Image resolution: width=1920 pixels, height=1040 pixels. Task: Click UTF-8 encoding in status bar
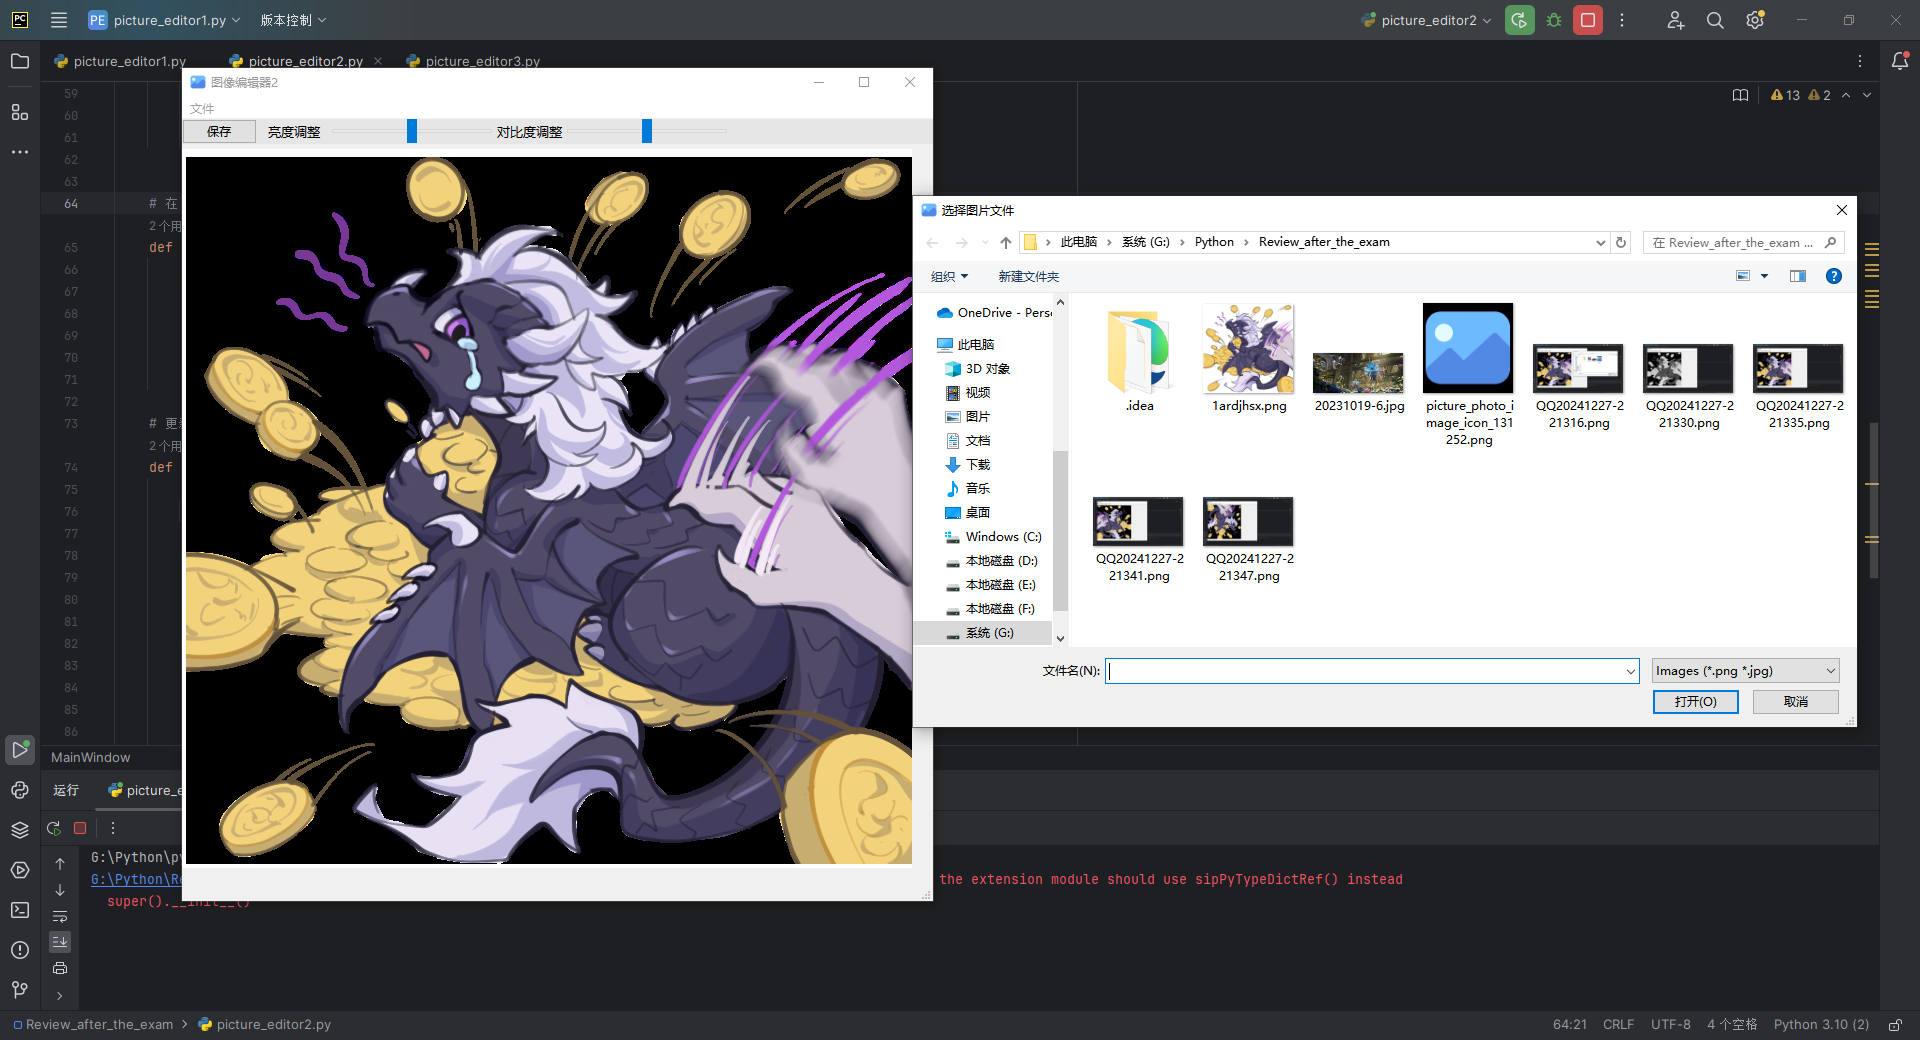1670,1025
